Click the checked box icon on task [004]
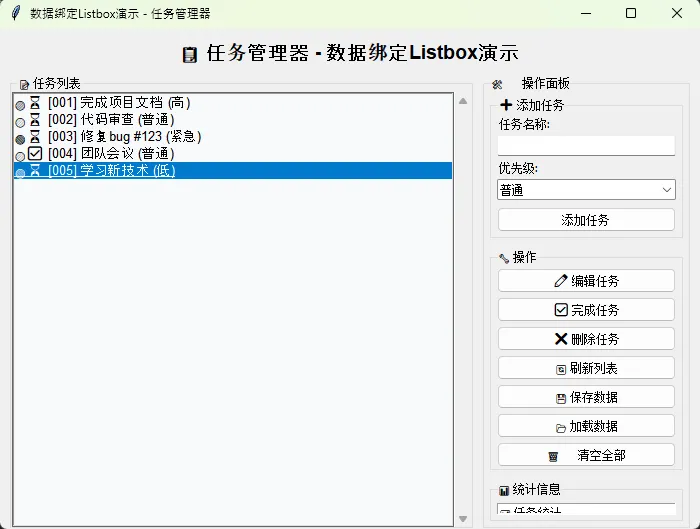The image size is (700, 529). click(35, 154)
